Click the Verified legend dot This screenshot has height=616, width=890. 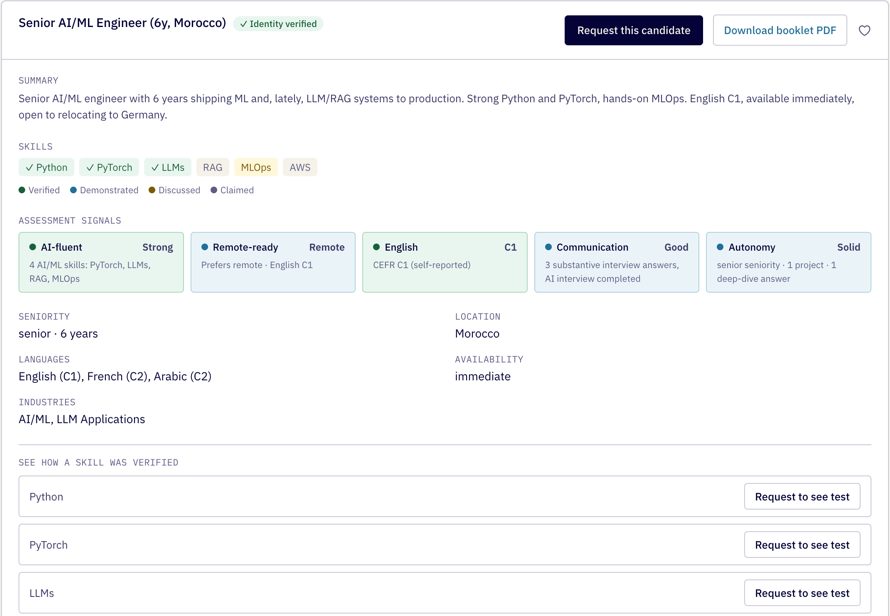[22, 190]
